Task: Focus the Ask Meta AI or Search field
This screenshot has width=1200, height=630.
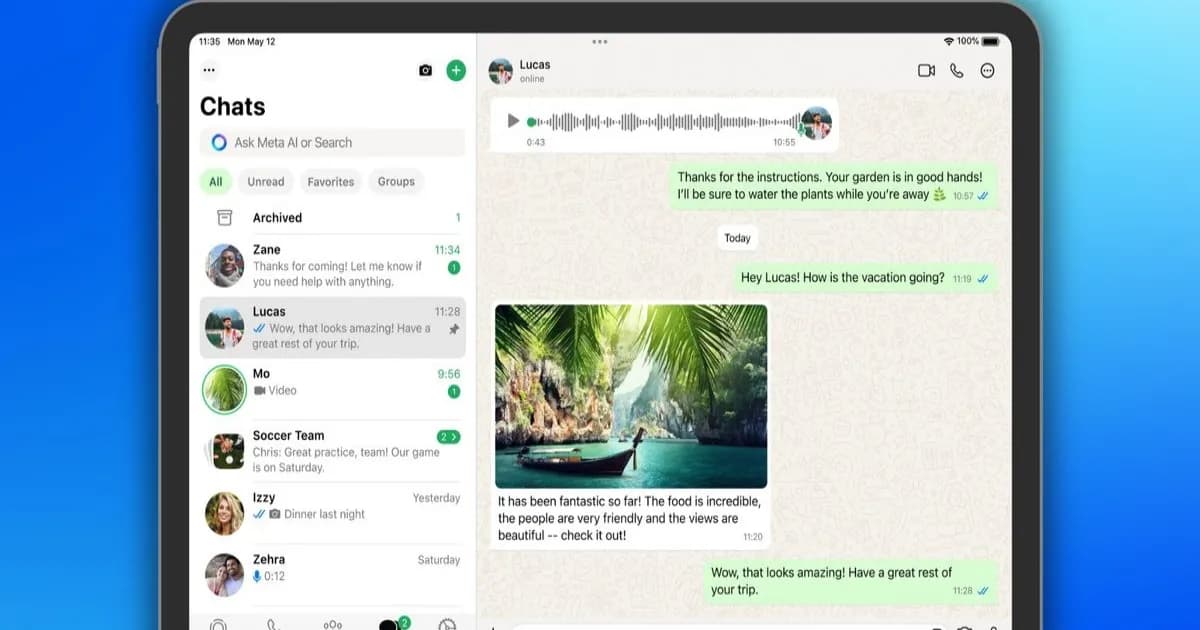Action: [x=333, y=143]
